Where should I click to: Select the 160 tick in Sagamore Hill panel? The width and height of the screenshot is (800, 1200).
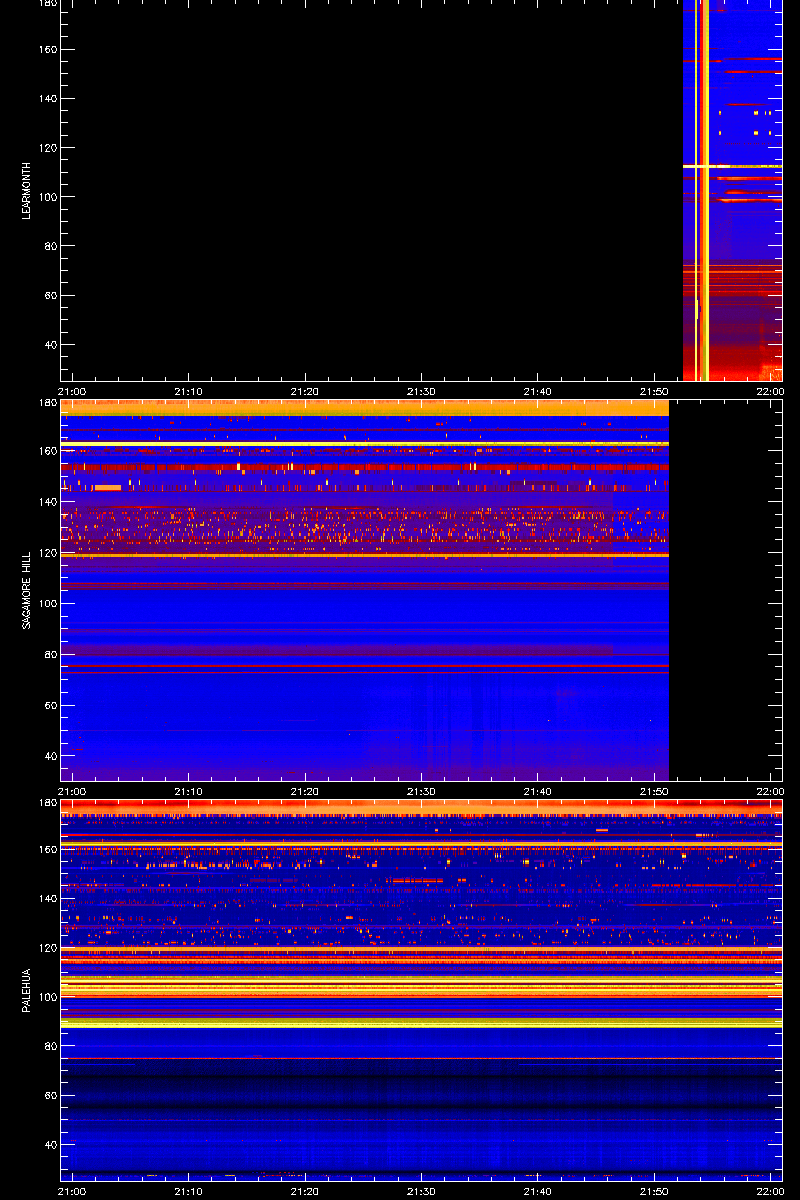point(49,451)
